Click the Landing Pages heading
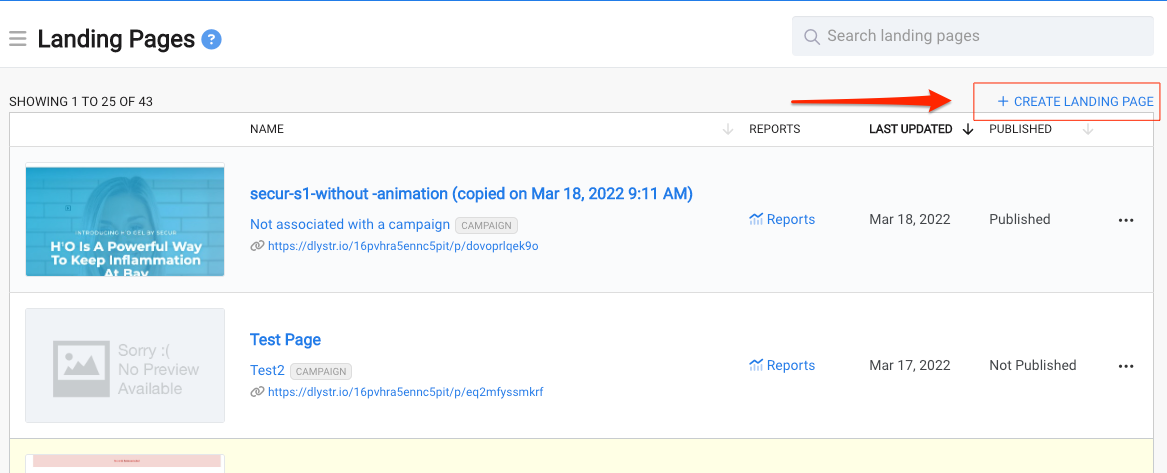This screenshot has height=473, width=1167. coord(116,39)
